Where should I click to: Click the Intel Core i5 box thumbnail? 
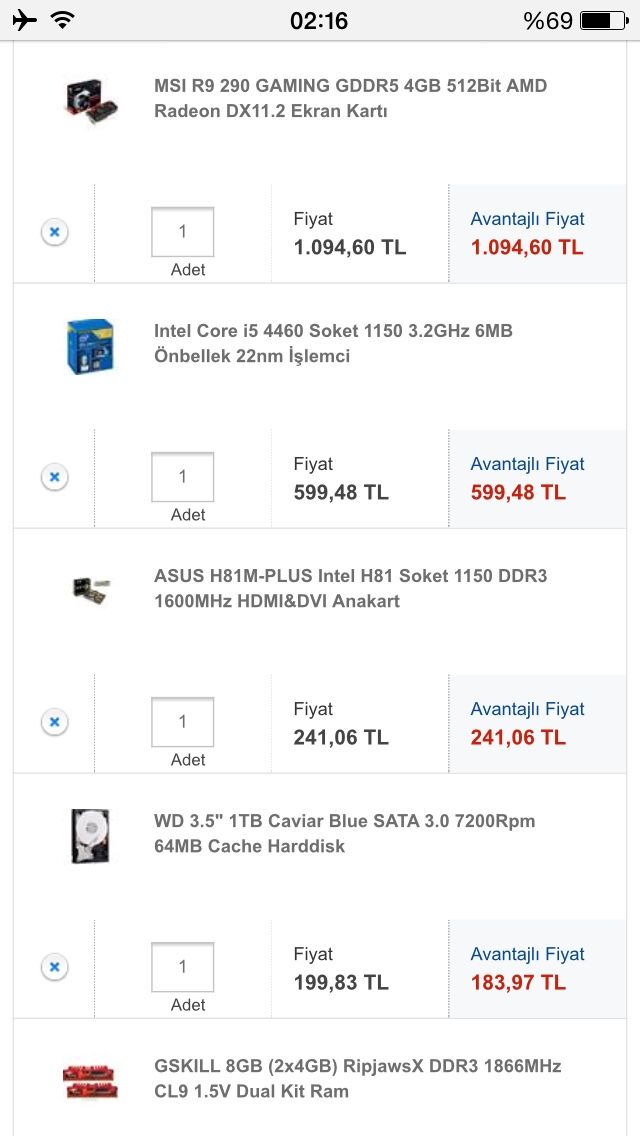click(x=90, y=346)
